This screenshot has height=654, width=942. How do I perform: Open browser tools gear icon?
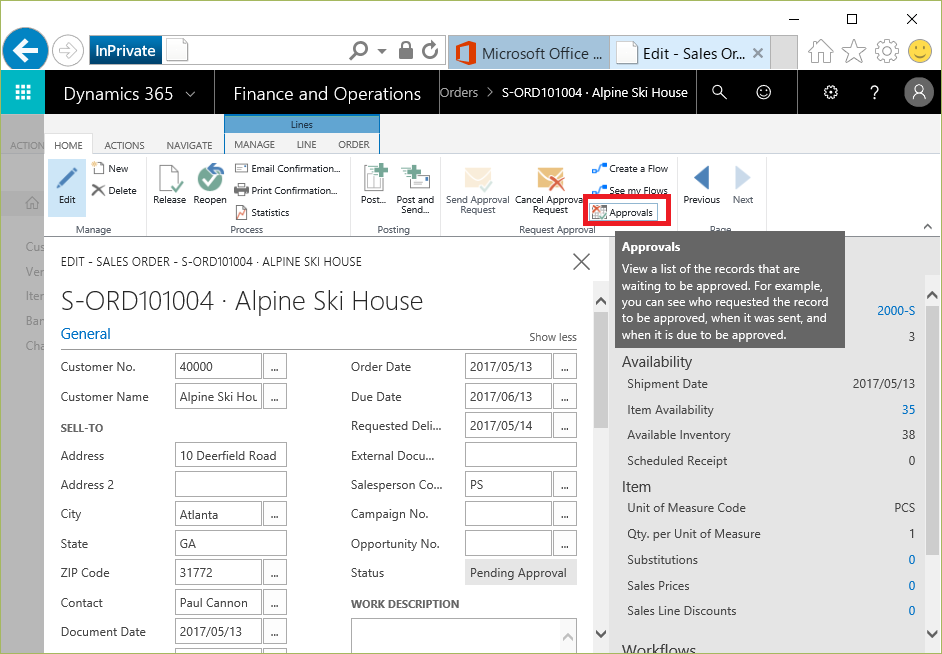pos(887,52)
